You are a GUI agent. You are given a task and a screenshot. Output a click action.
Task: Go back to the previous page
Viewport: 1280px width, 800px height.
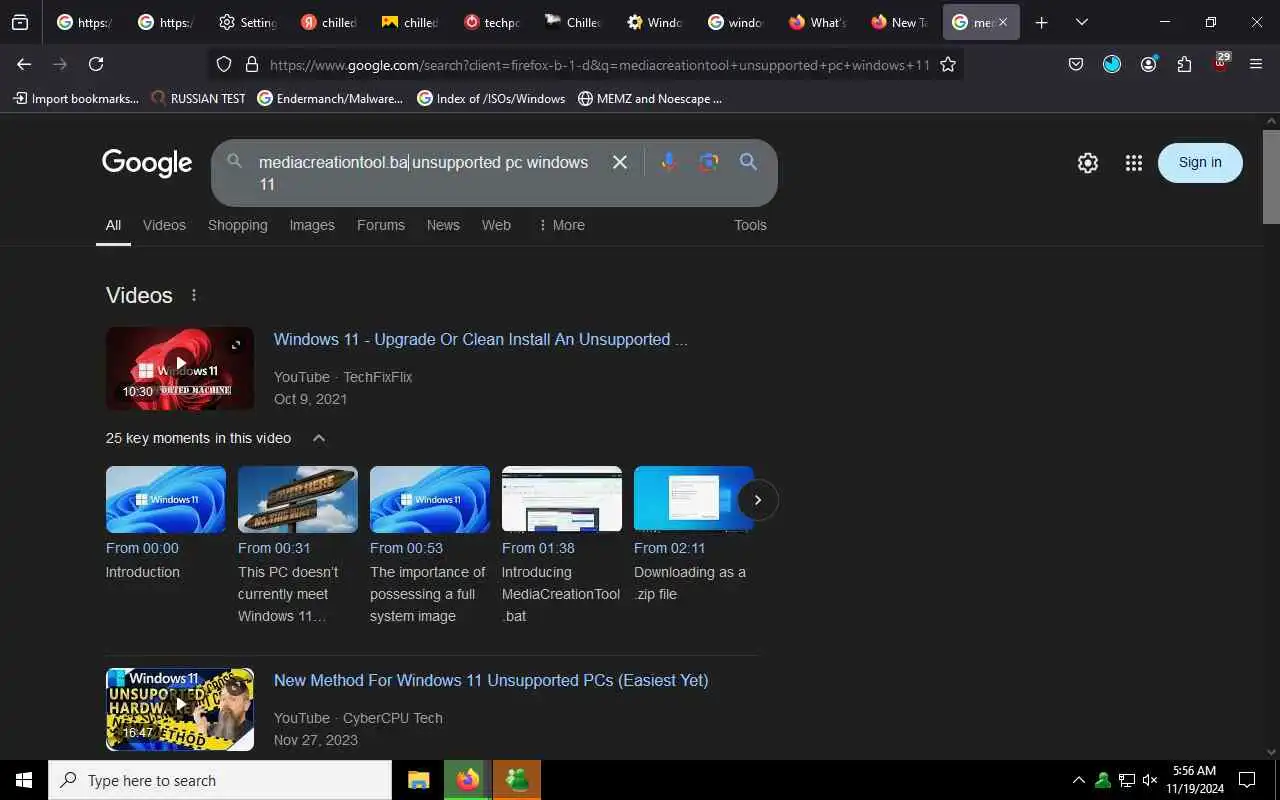click(x=24, y=64)
